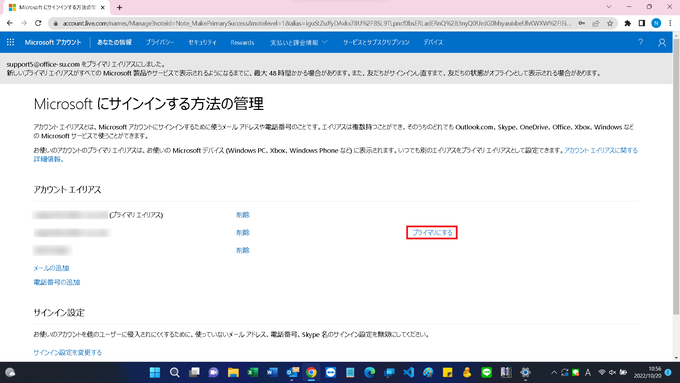
Task: Open Settings gear on taskbar
Action: (526, 372)
